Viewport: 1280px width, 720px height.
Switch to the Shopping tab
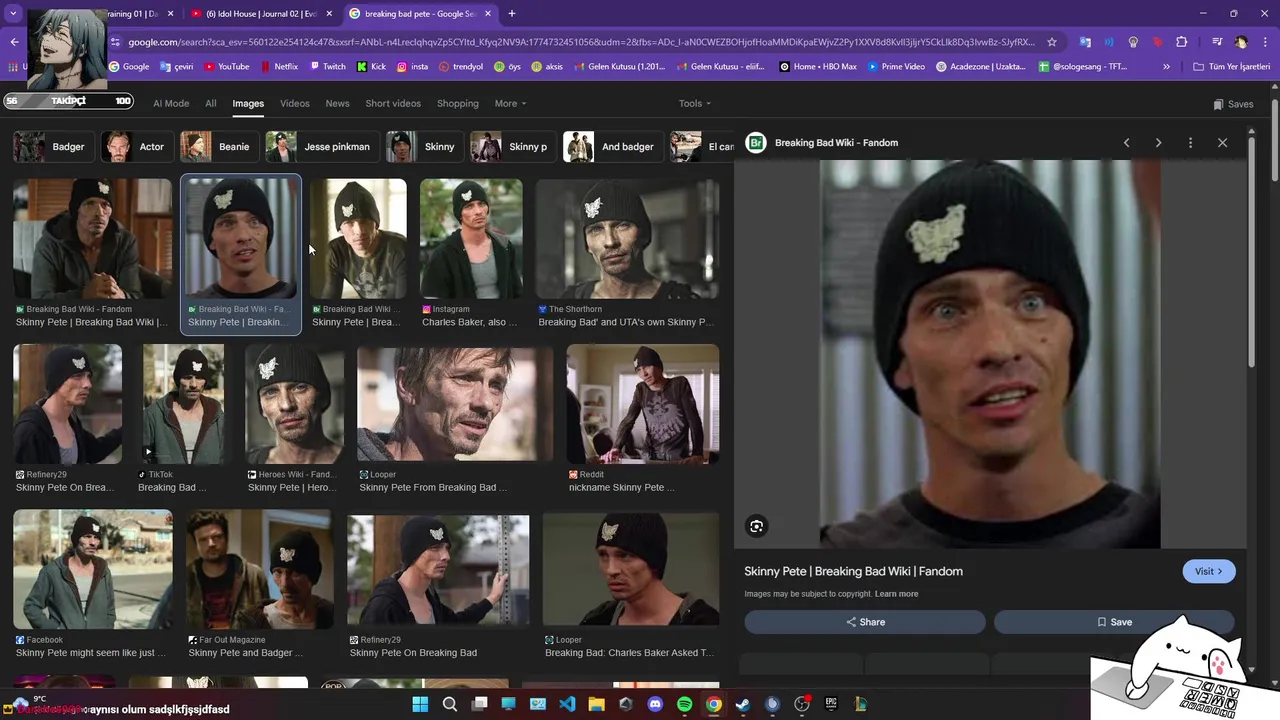[x=458, y=103]
